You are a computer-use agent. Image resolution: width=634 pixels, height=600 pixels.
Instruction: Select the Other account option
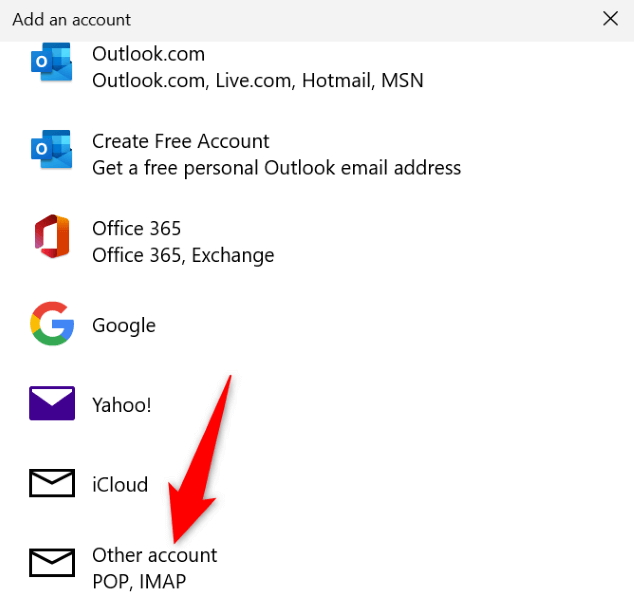[154, 555]
